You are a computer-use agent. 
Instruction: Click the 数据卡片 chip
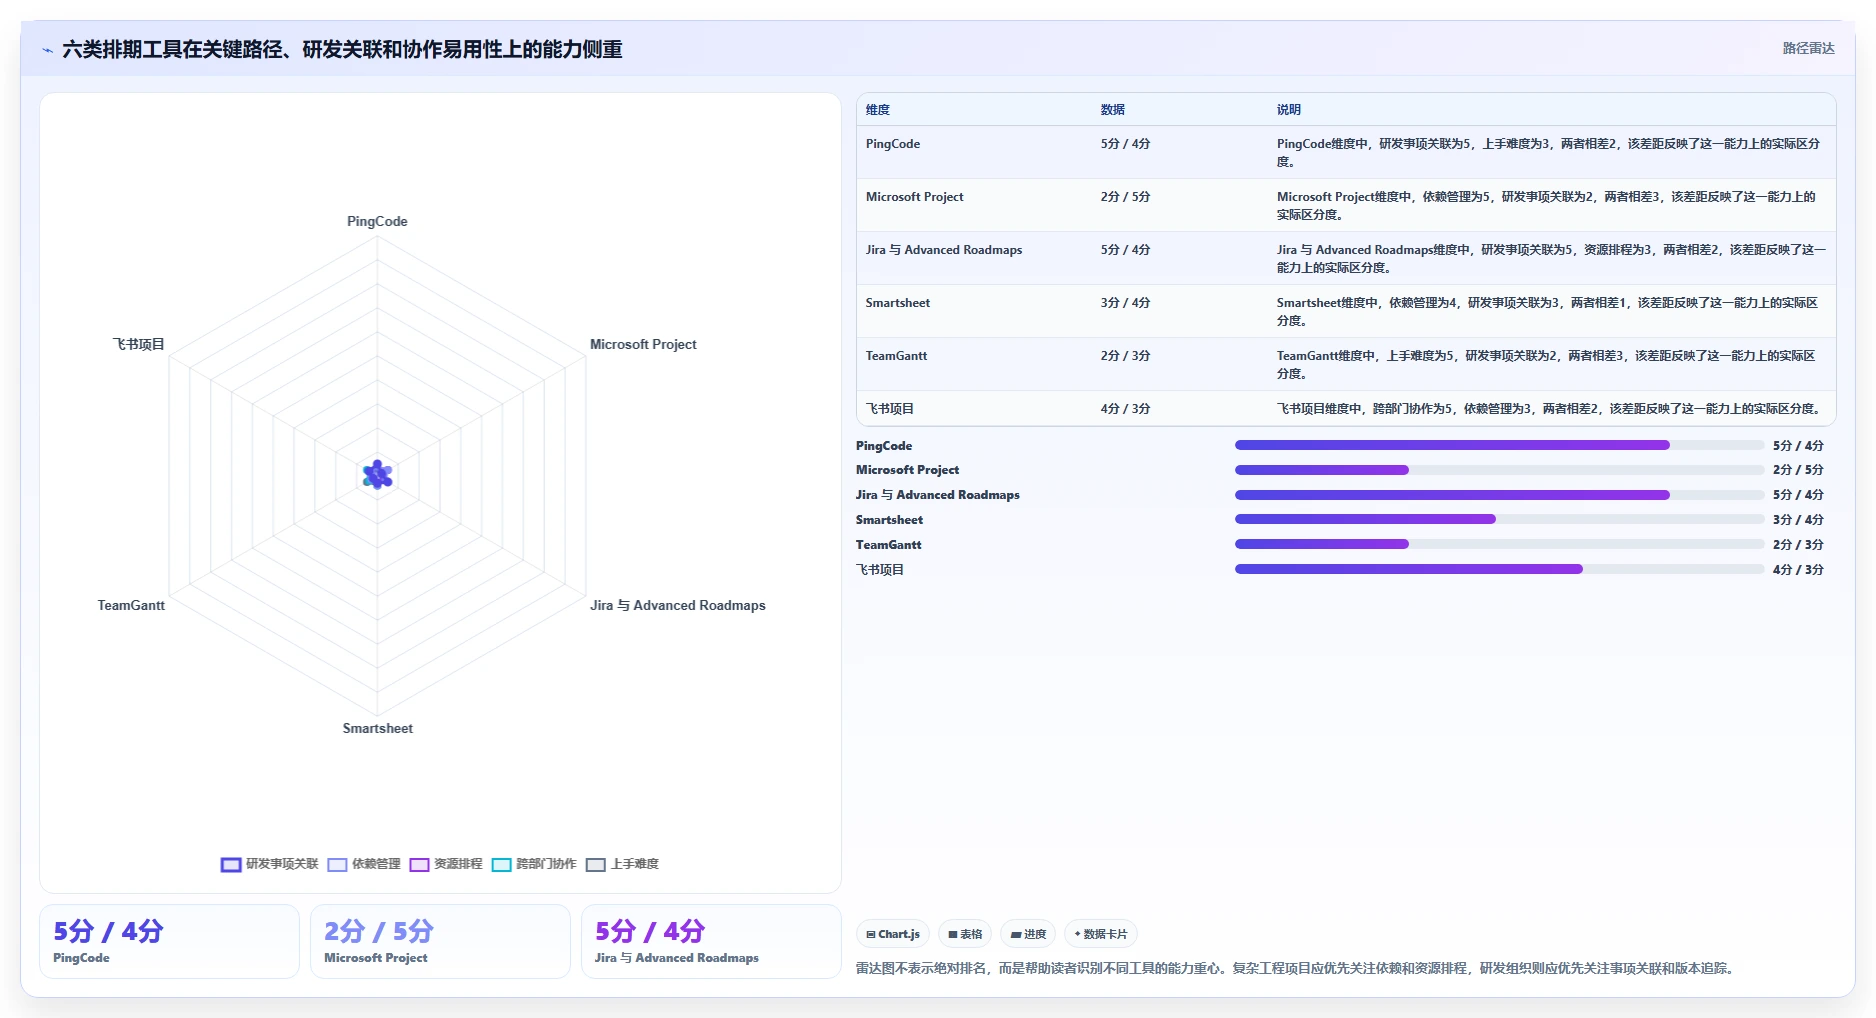pyautogui.click(x=1101, y=934)
